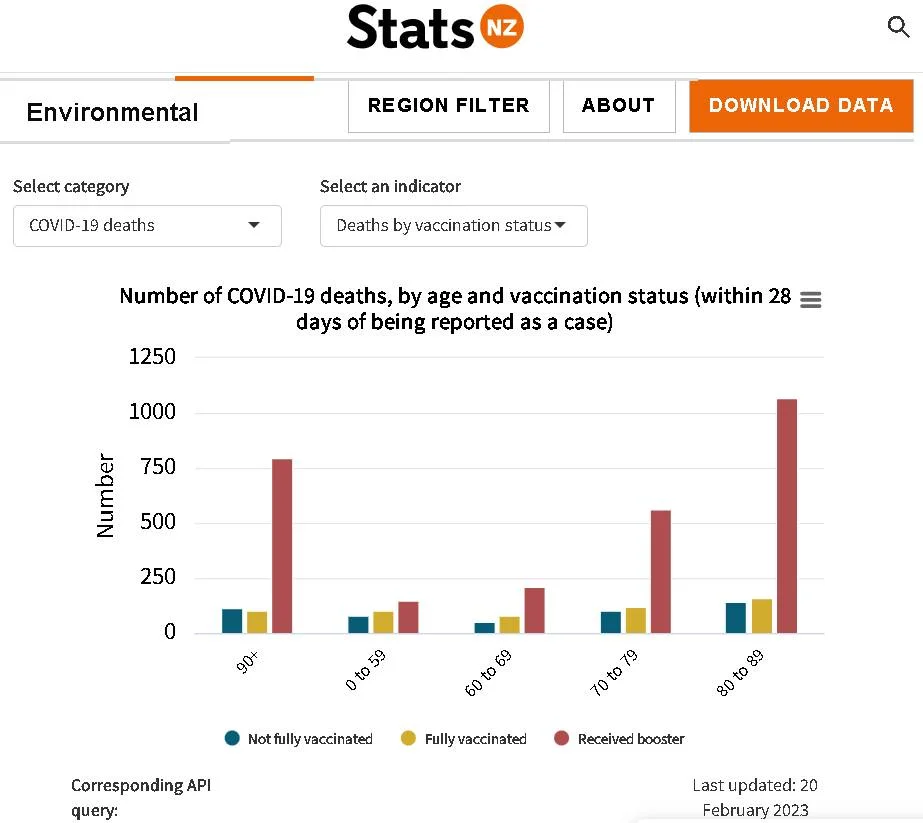
Task: Click the 70 to 79 booster bar
Action: (660, 572)
